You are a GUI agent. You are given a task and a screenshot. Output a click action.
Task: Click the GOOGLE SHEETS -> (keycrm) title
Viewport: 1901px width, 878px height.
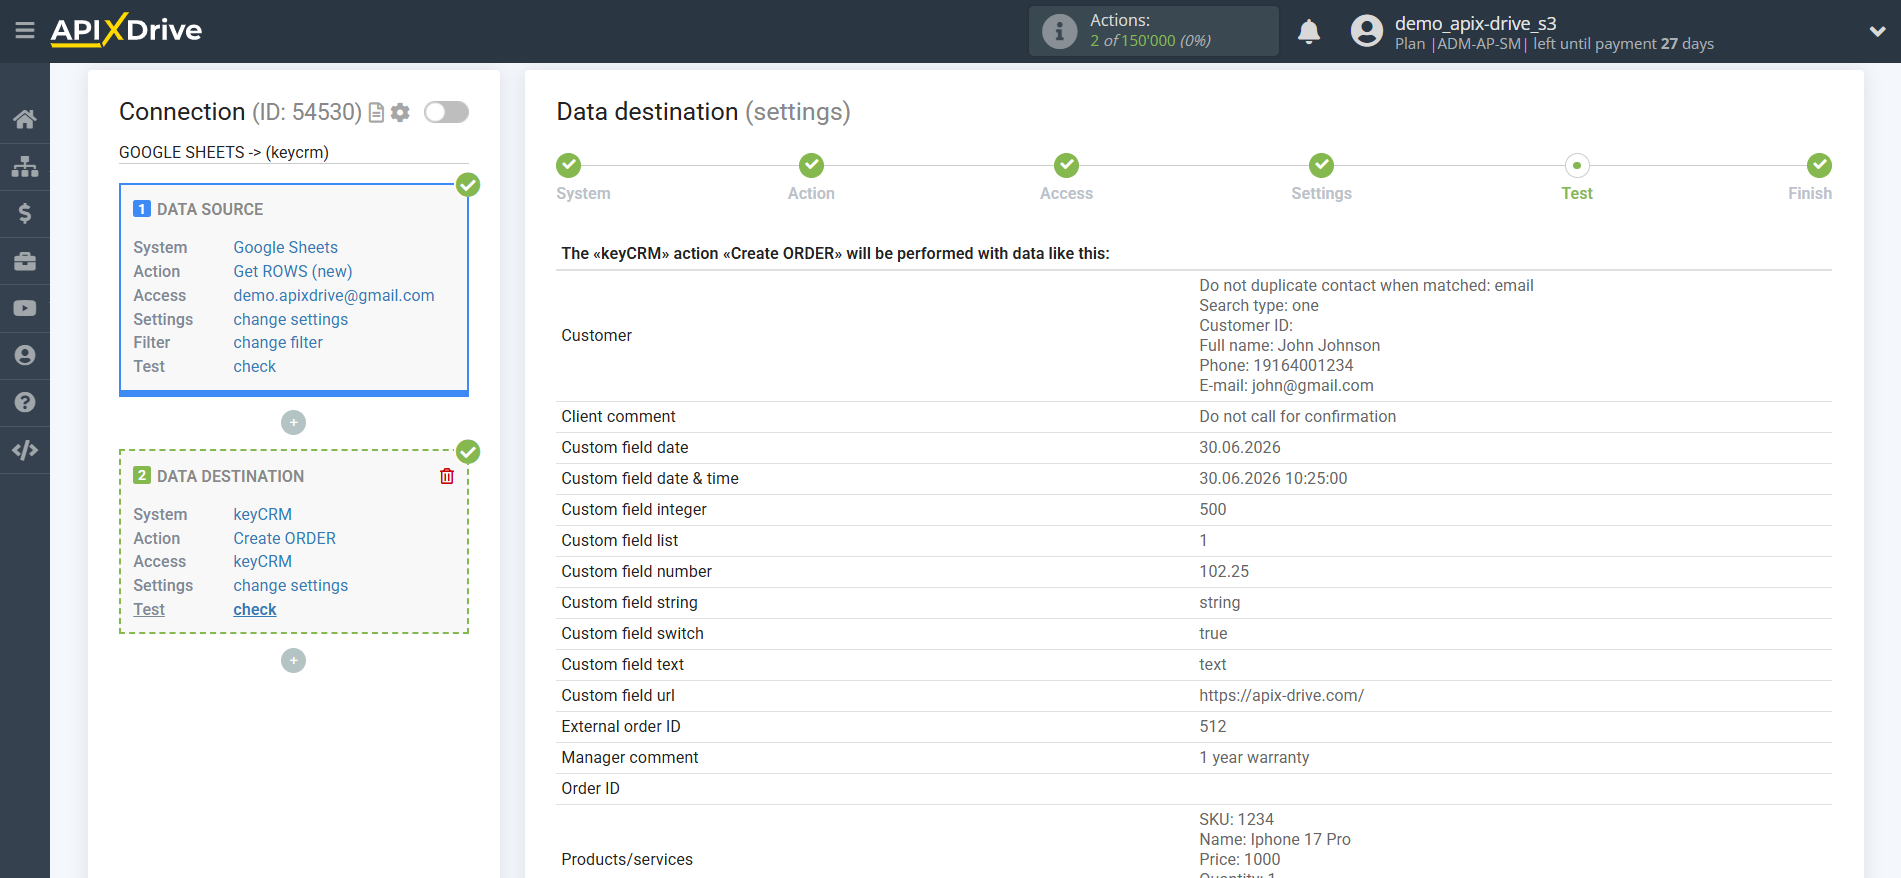coord(224,152)
